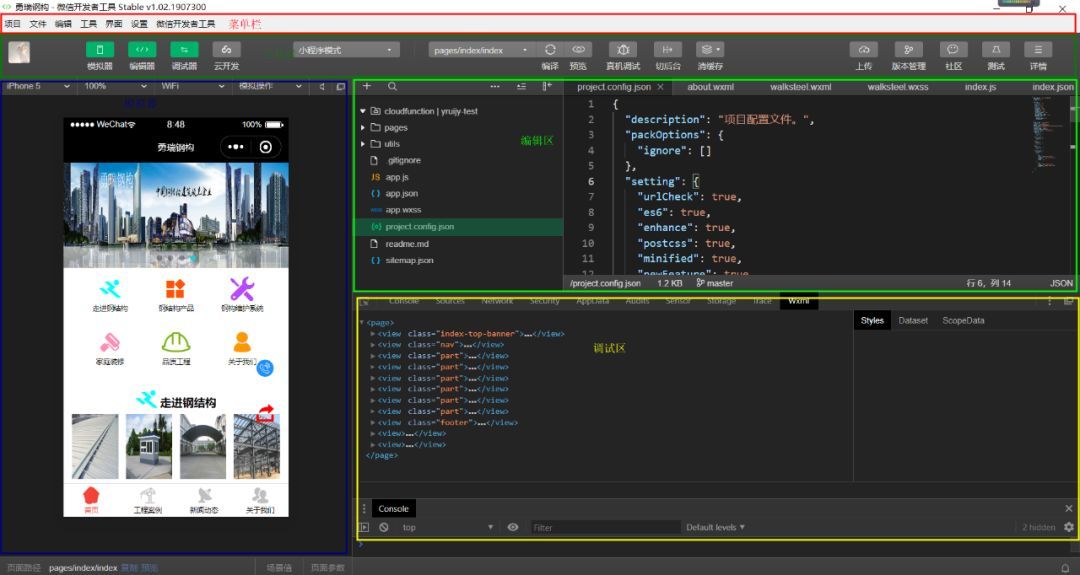Close the Console drawer

[1068, 508]
